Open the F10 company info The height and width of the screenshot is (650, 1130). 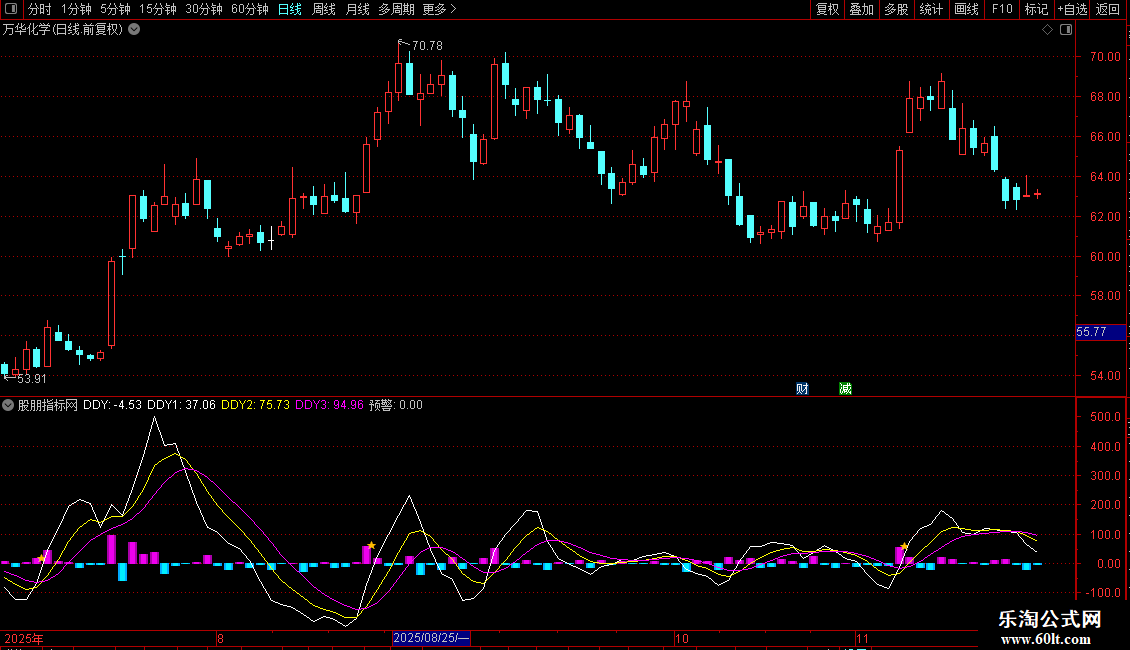(1002, 9)
